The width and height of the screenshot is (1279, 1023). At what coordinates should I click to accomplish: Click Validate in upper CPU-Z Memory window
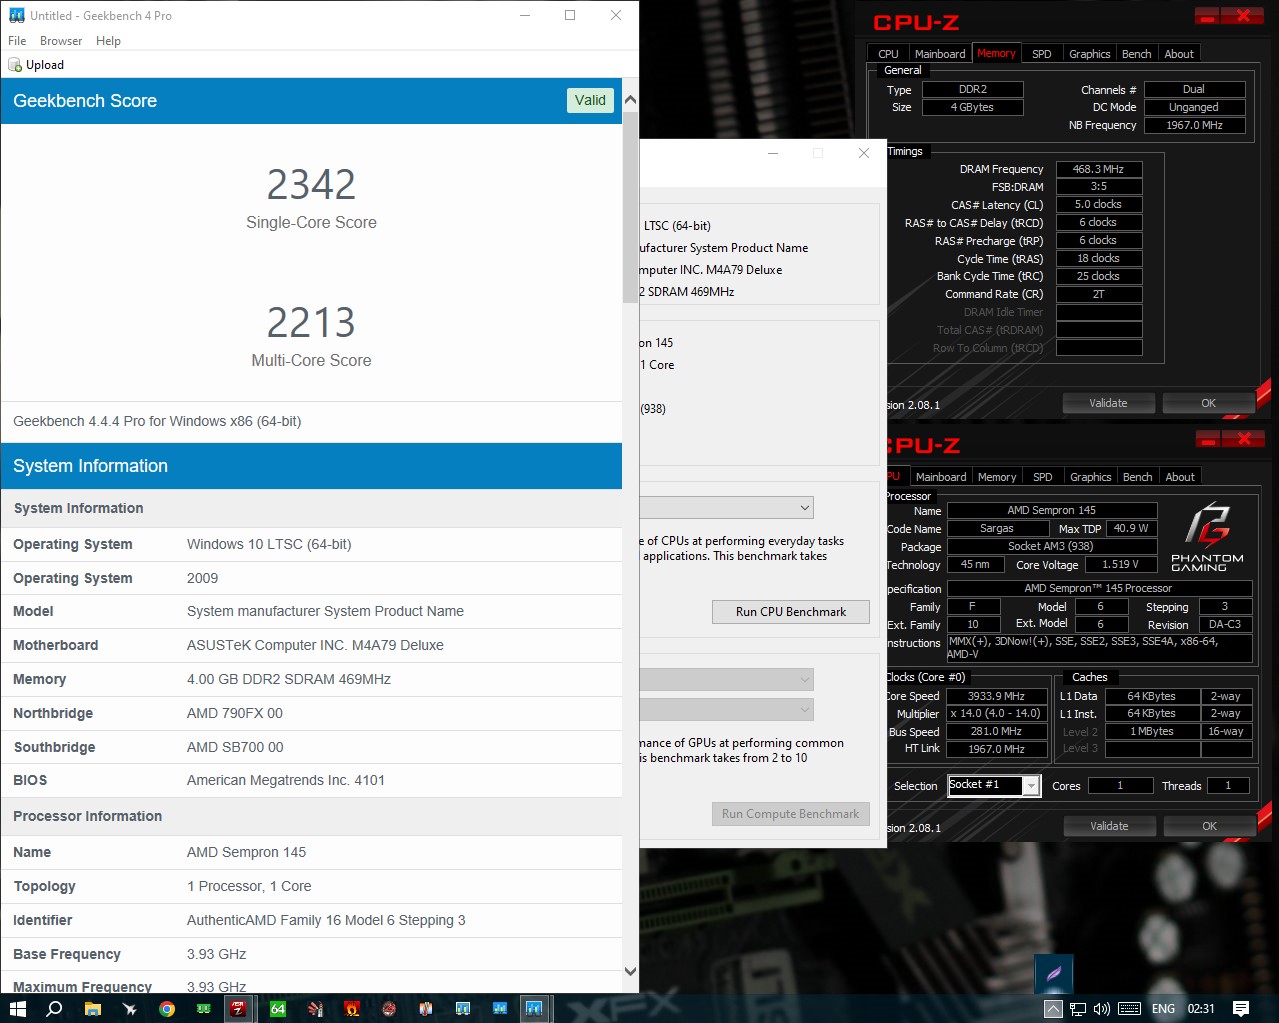click(1108, 403)
